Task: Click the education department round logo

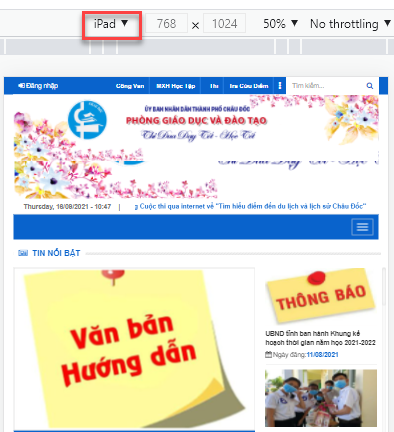Action: point(87,120)
